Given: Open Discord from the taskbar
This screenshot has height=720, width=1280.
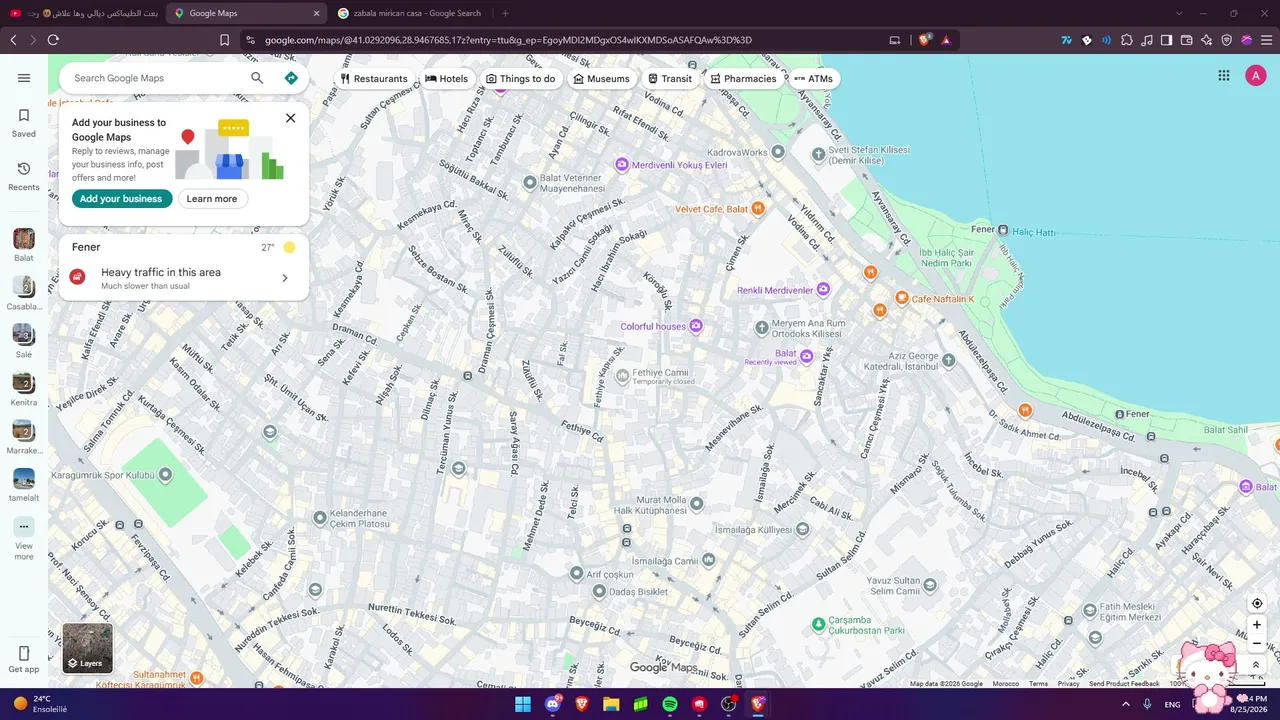Looking at the screenshot, I should pyautogui.click(x=553, y=704).
